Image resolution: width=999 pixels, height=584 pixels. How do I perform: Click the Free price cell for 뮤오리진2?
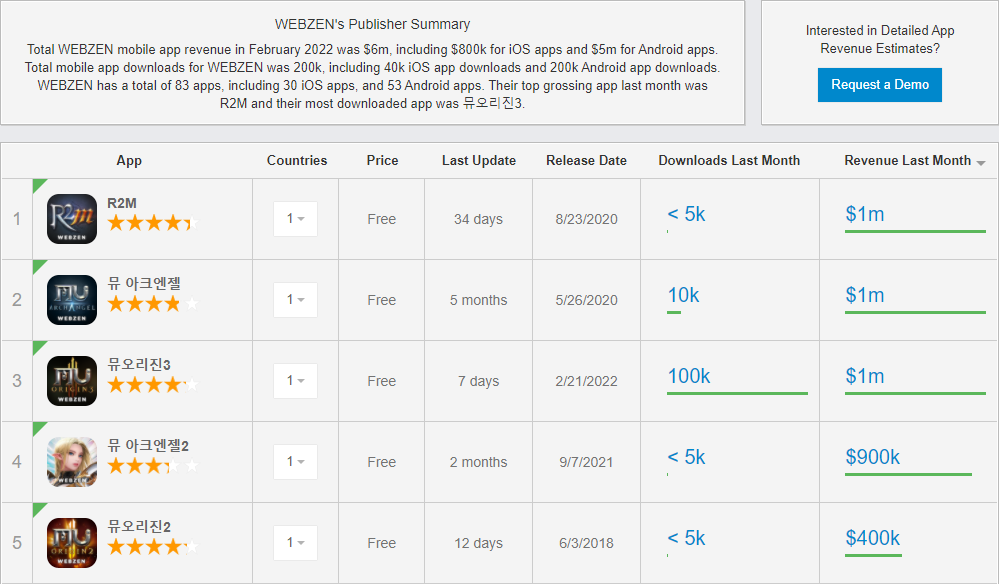point(382,543)
